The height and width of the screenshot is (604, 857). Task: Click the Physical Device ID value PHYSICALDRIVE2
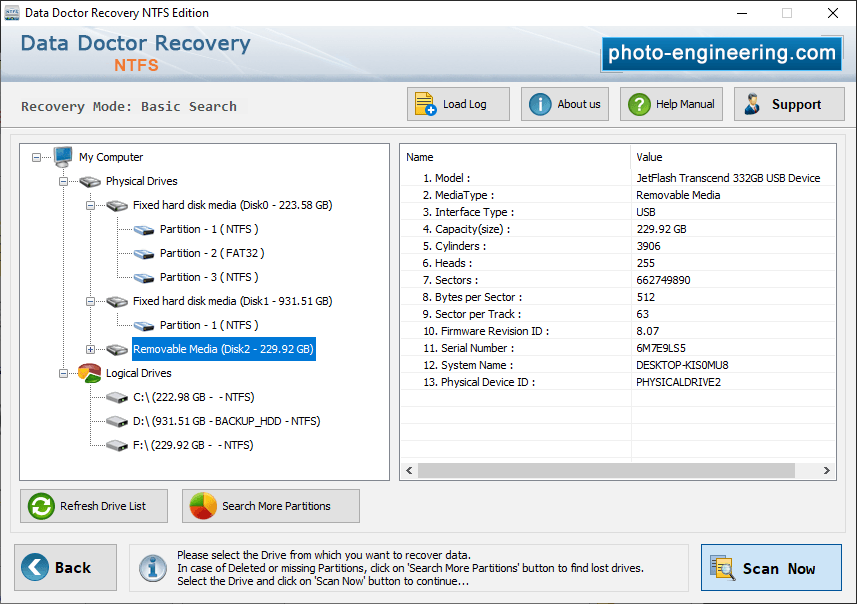point(678,382)
